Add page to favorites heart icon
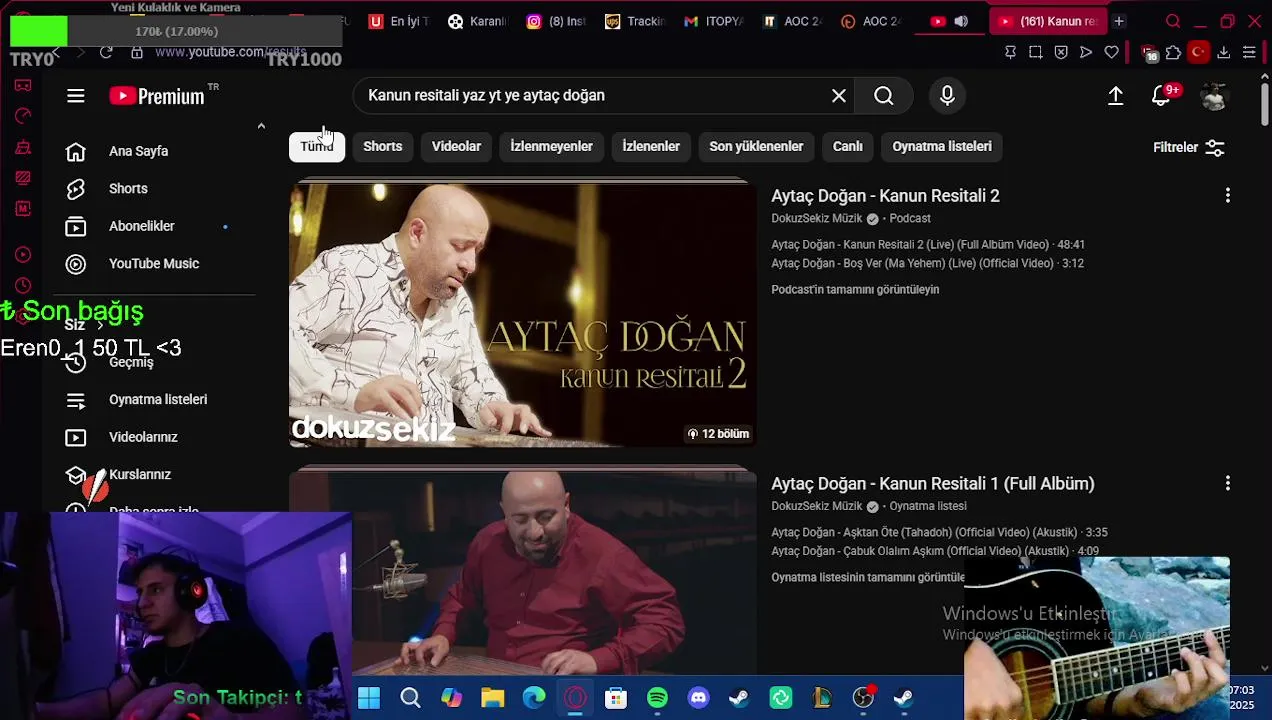Viewport: 1272px width, 720px height. [x=1111, y=52]
